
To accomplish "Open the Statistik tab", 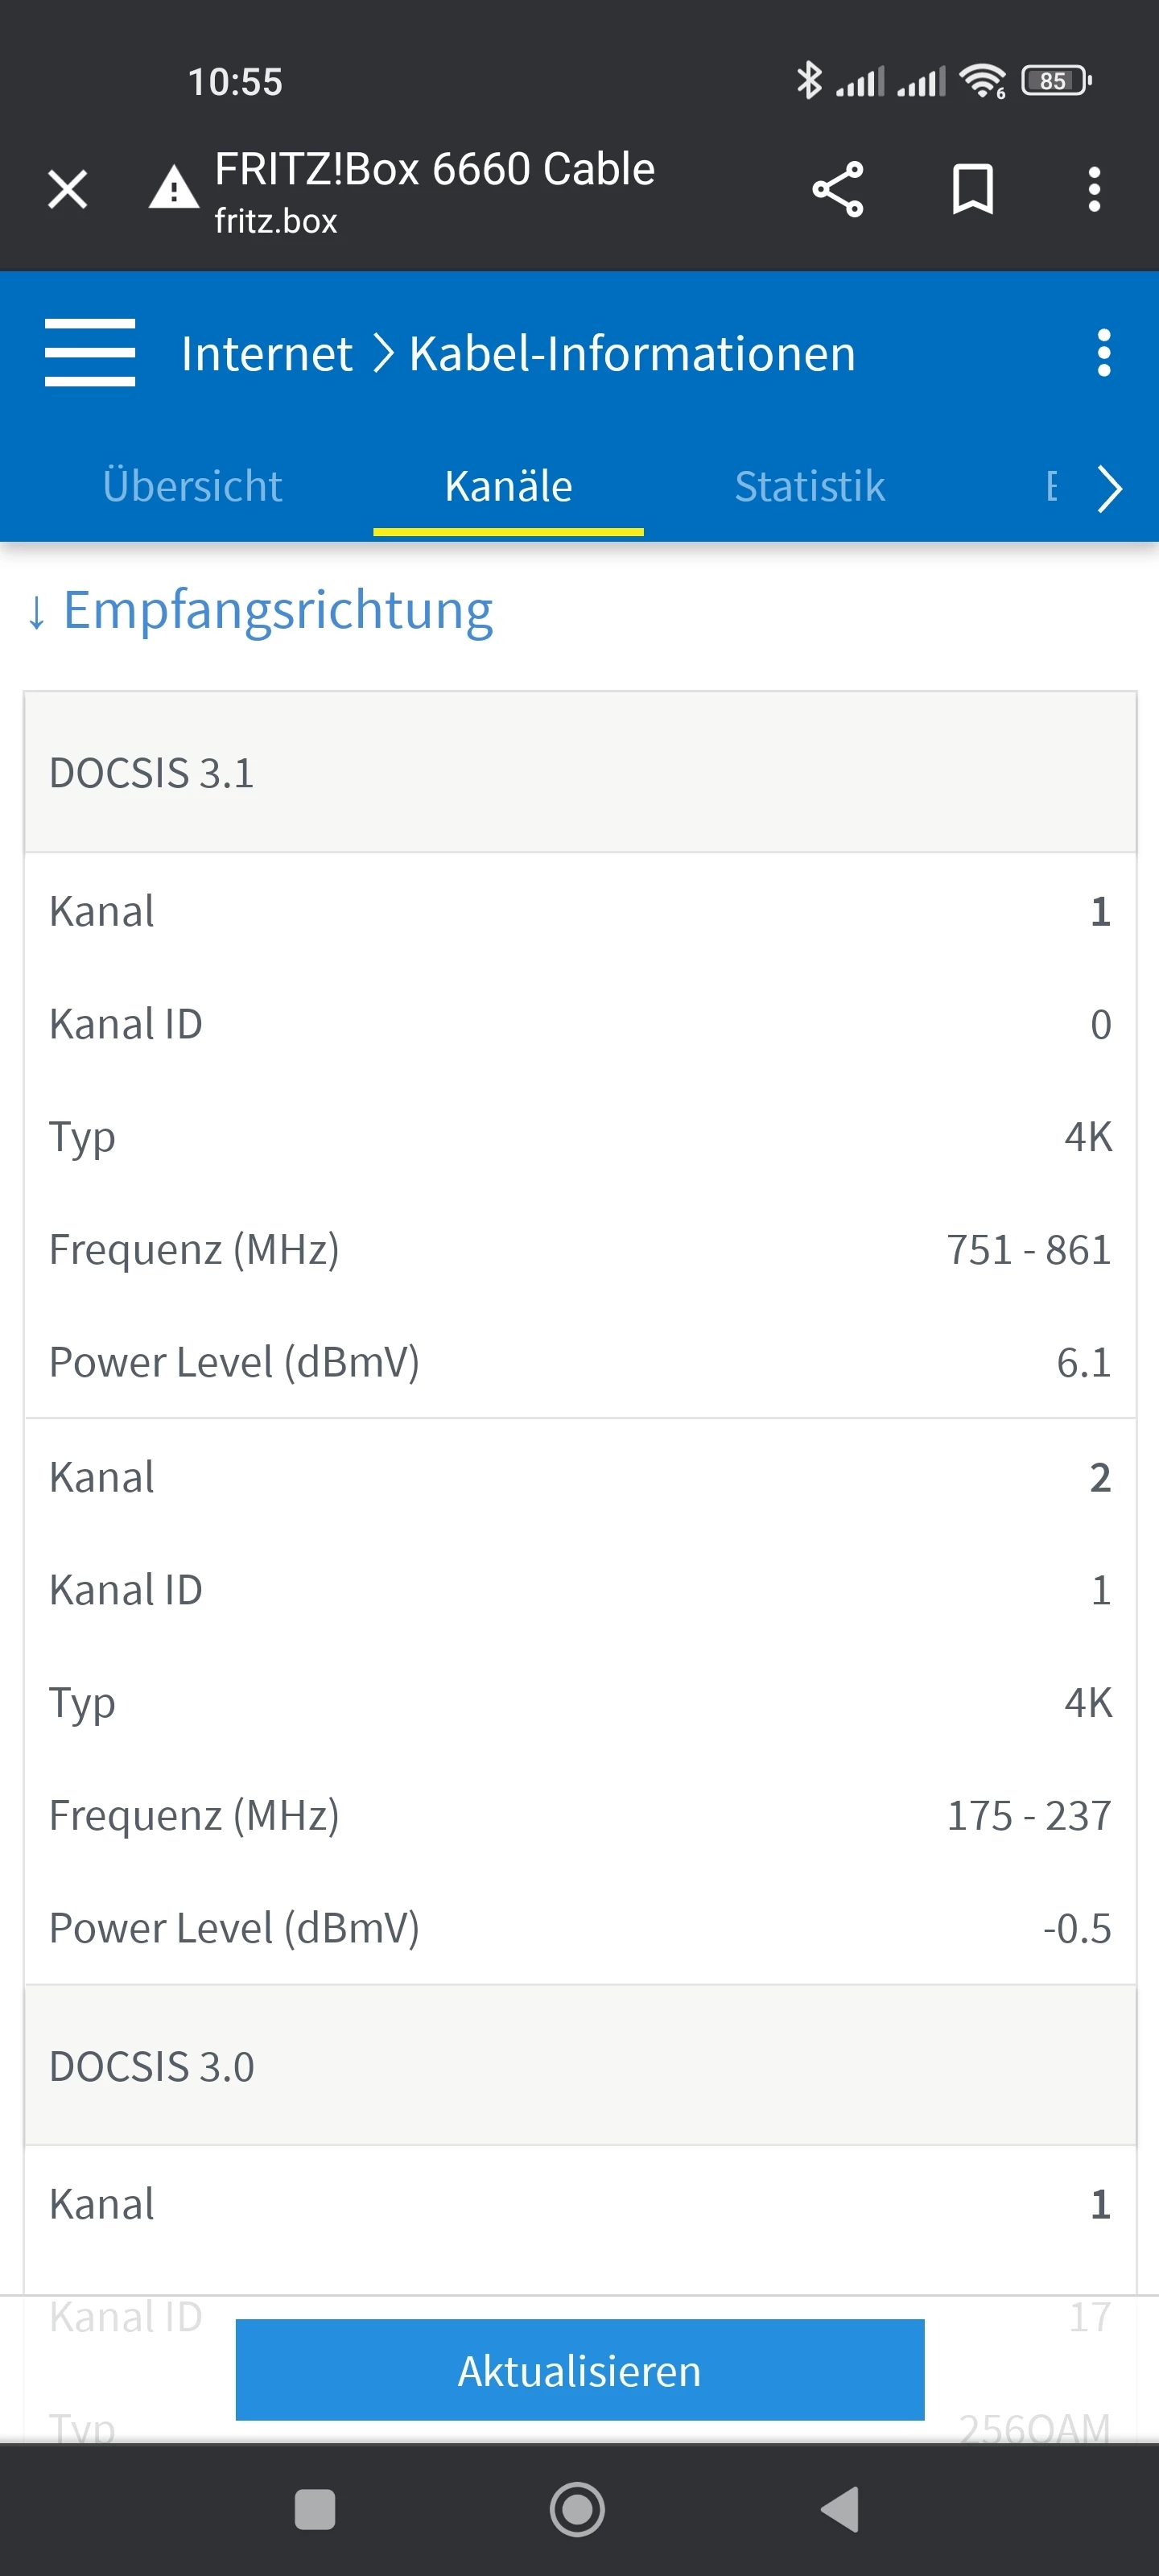I will (809, 487).
